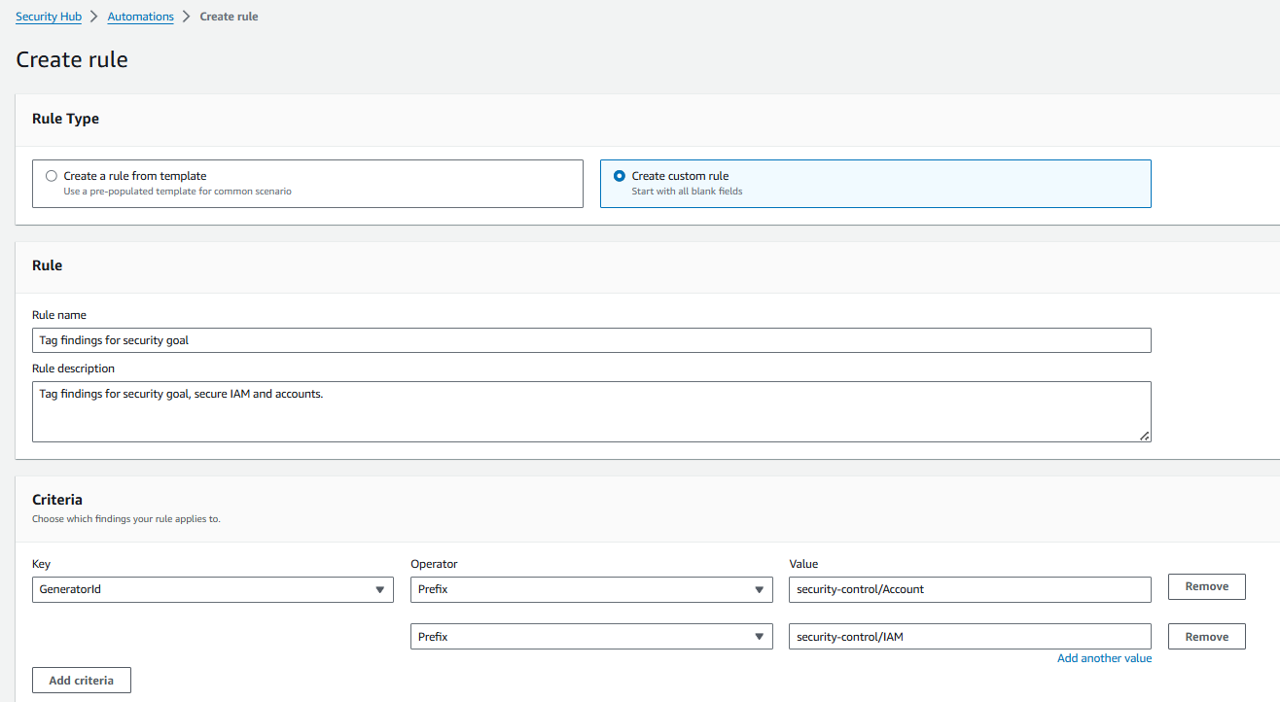Click the security-control/IAM value field
The width and height of the screenshot is (1280, 702).
tap(969, 637)
